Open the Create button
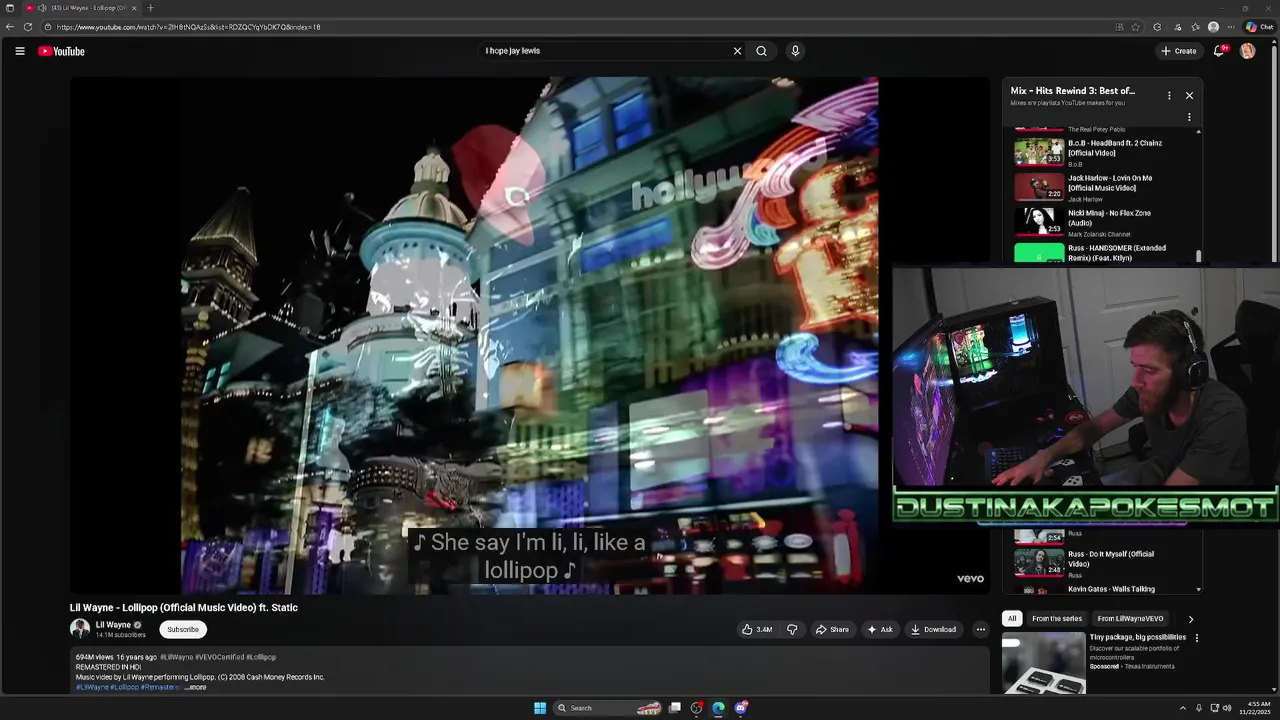This screenshot has height=720, width=1280. point(1179,51)
